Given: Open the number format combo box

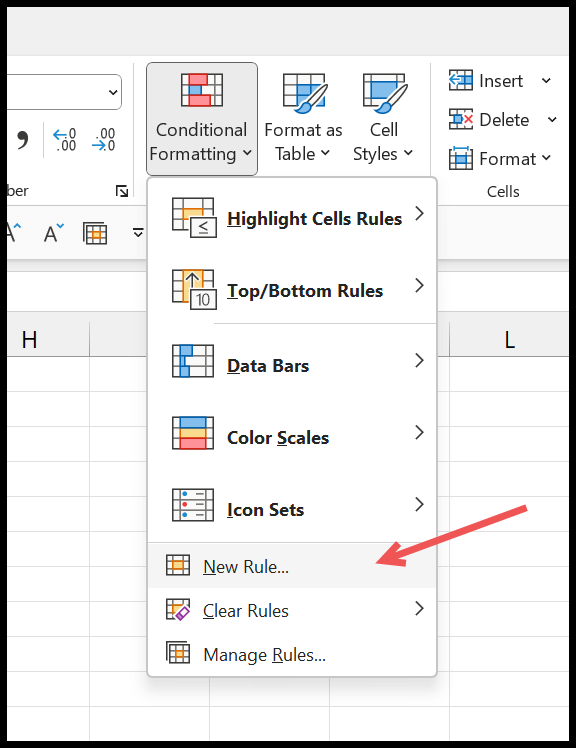Looking at the screenshot, I should [64, 92].
